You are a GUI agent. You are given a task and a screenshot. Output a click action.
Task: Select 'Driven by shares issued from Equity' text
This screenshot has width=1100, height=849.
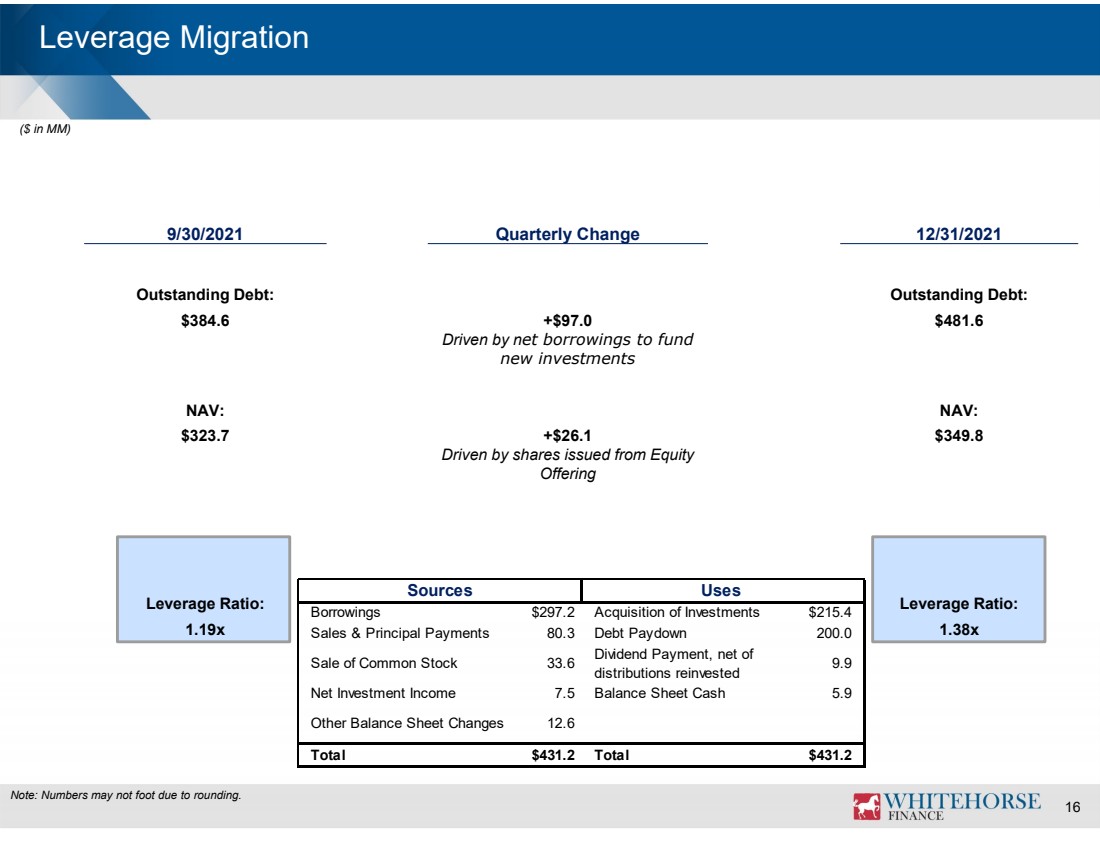point(568,464)
